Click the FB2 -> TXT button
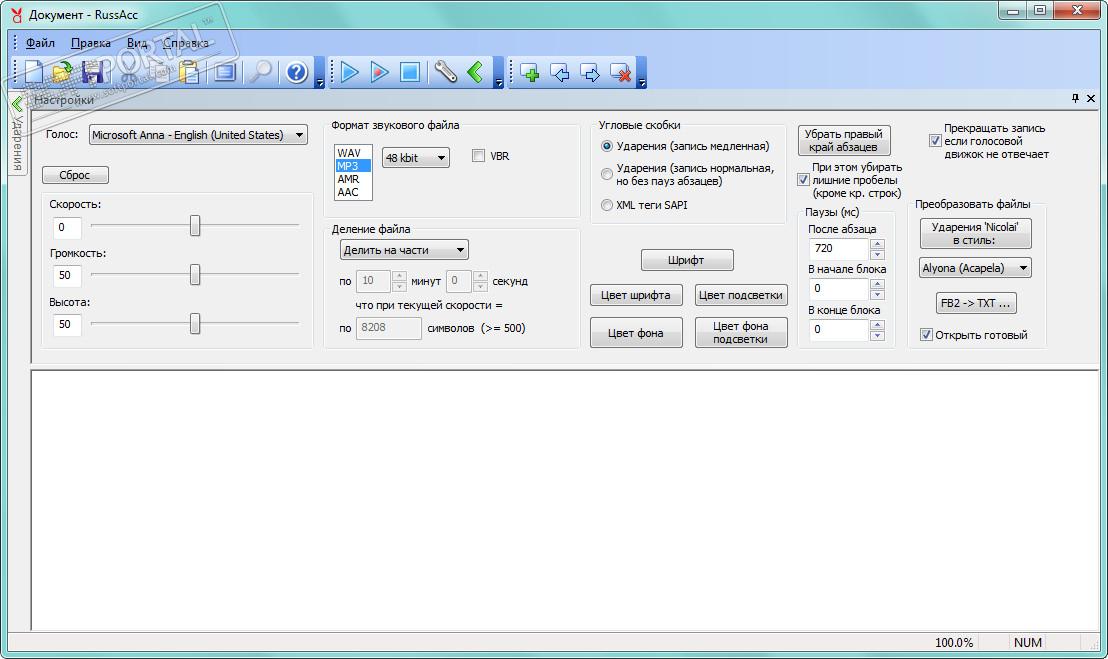 tap(975, 303)
